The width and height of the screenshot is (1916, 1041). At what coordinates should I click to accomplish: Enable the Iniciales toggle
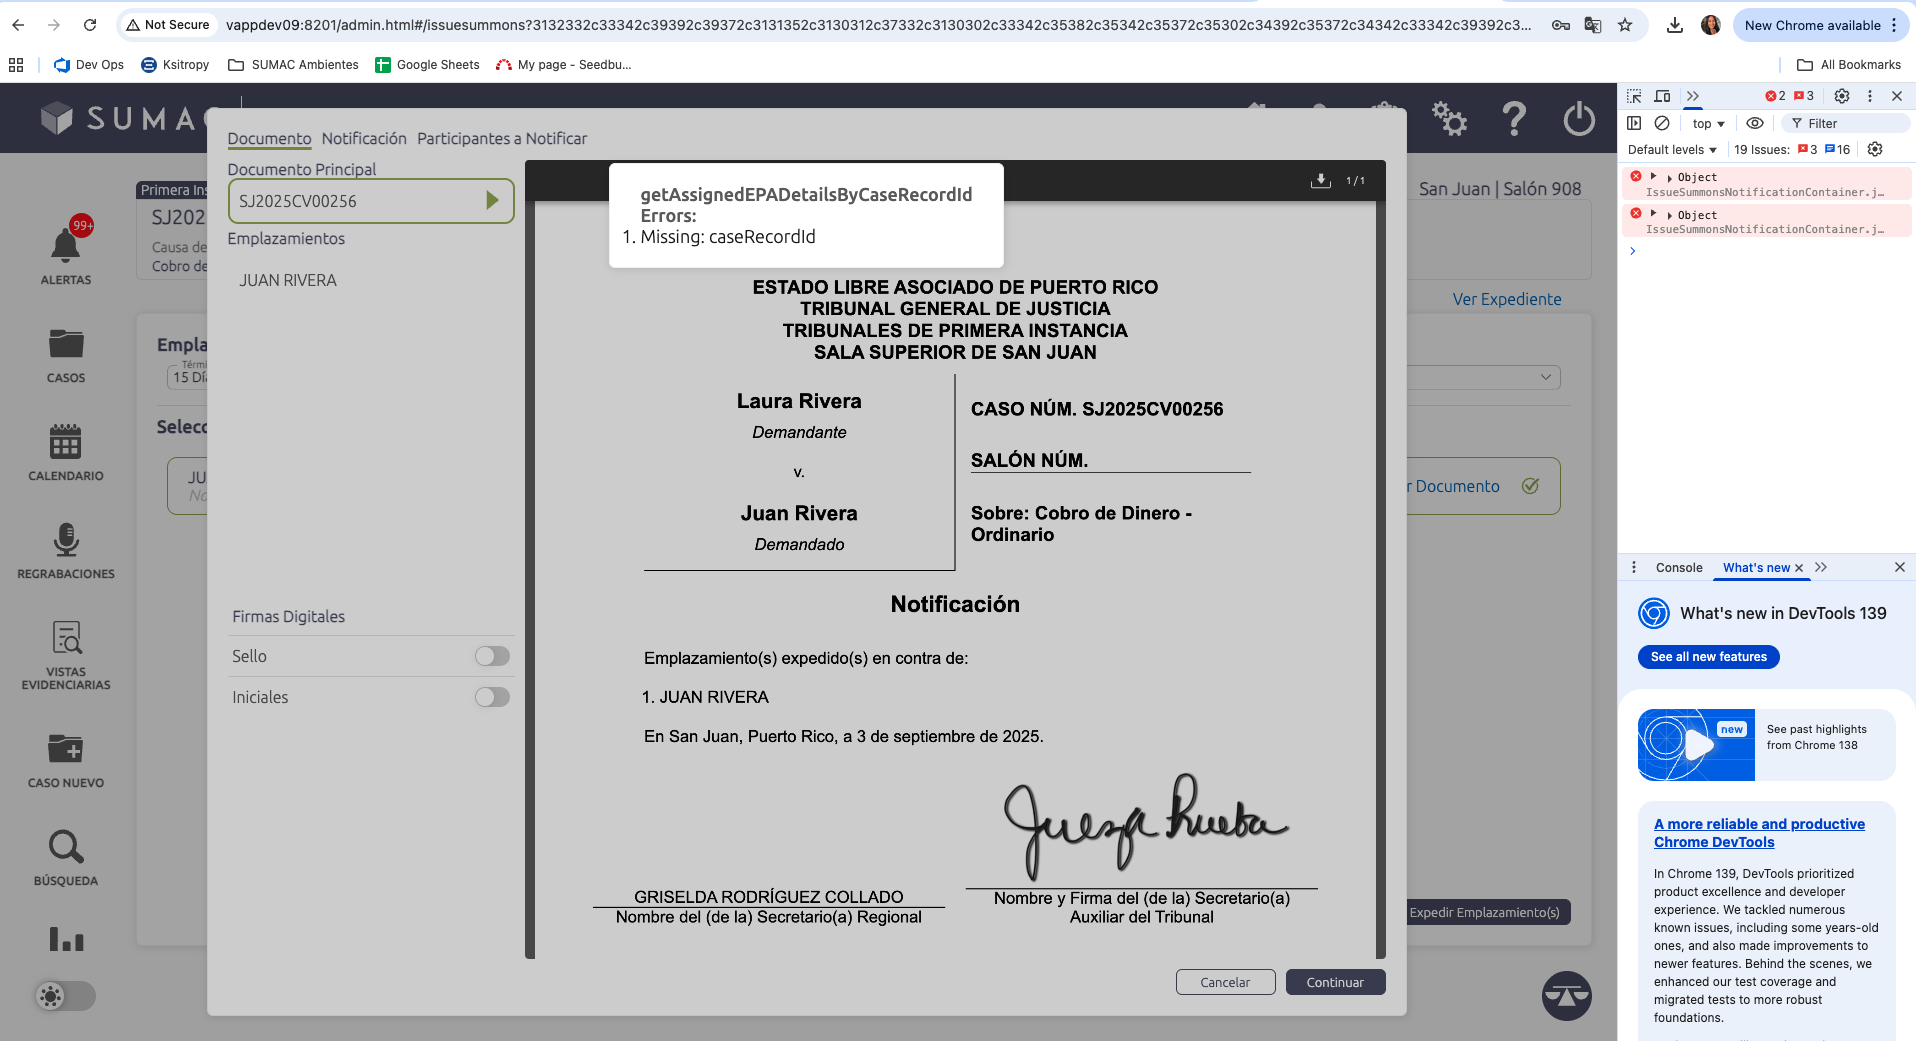tap(492, 697)
